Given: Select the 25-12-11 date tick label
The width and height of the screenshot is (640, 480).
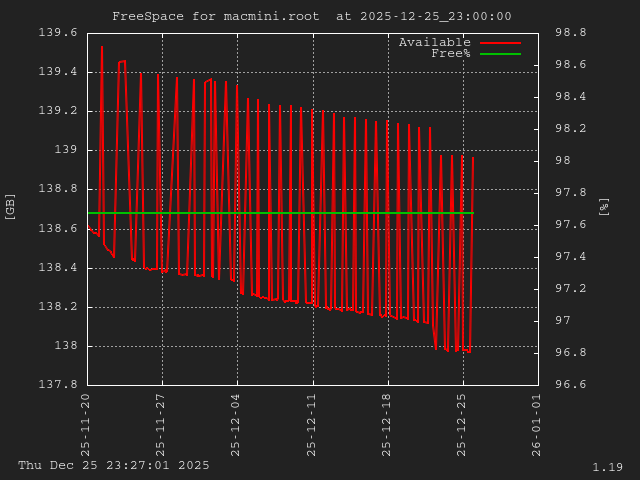Looking at the screenshot, I should click(312, 425).
